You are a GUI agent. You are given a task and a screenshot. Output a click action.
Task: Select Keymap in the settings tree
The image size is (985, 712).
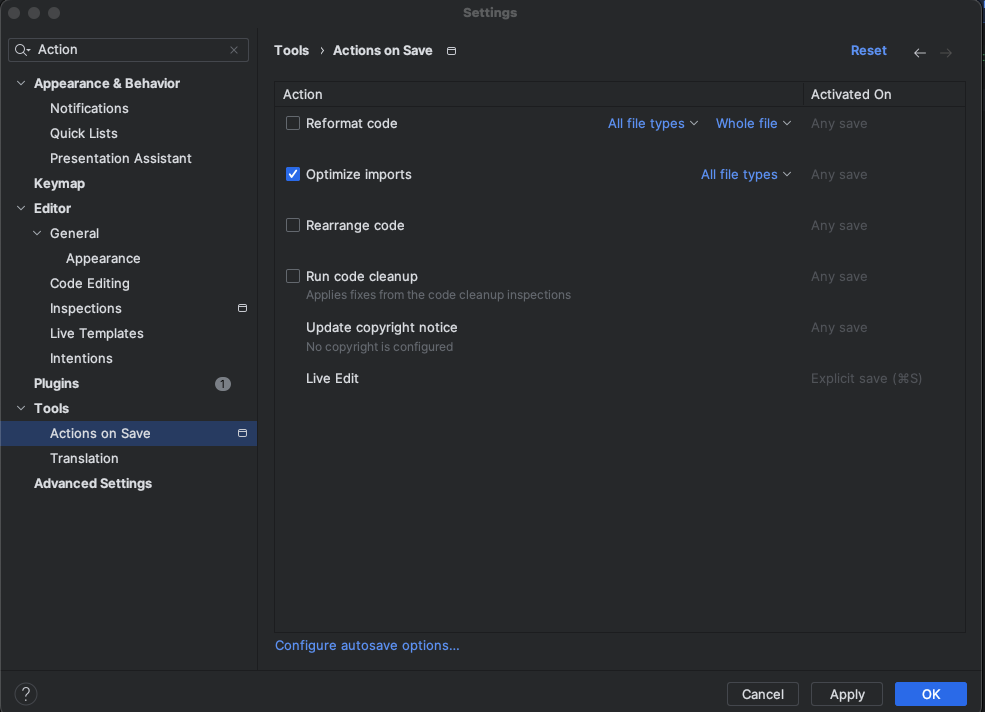pos(59,183)
